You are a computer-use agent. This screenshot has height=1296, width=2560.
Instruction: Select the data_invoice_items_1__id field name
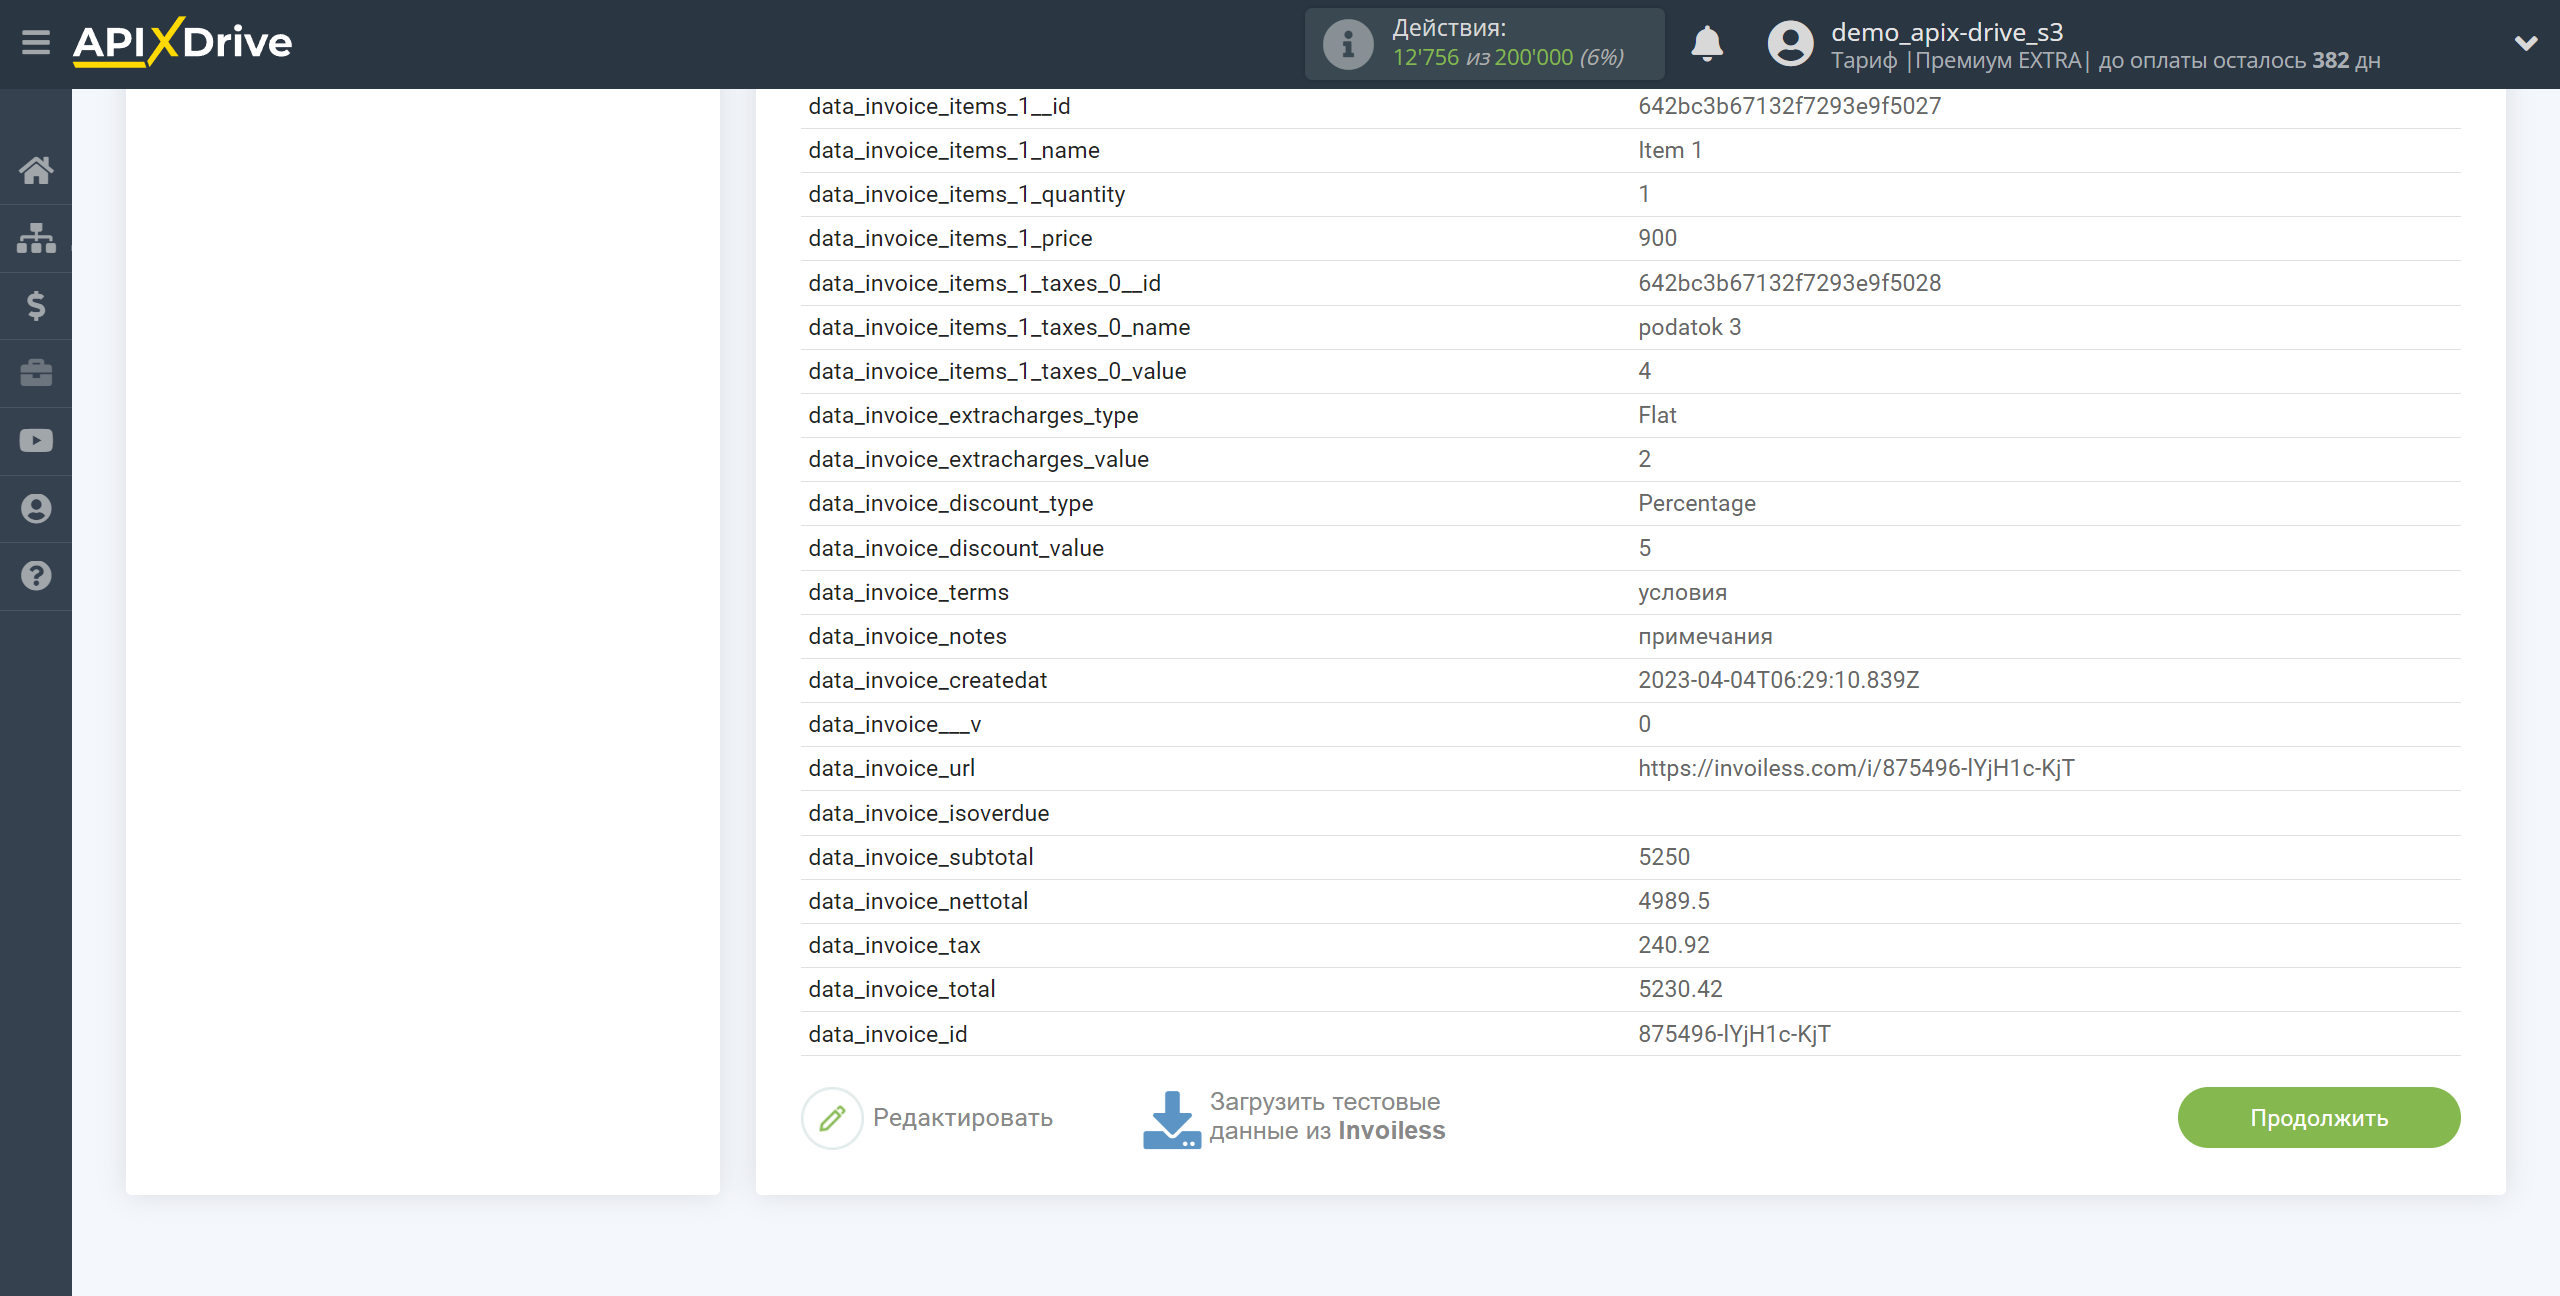[939, 106]
